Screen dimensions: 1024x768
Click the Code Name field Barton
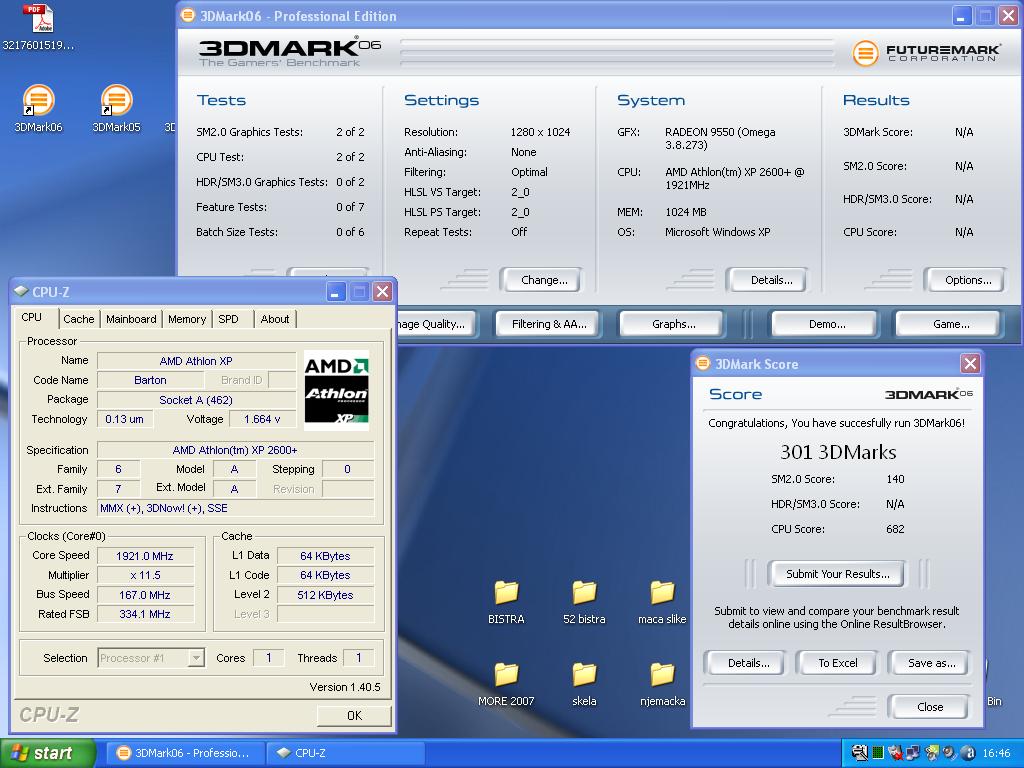coord(150,380)
